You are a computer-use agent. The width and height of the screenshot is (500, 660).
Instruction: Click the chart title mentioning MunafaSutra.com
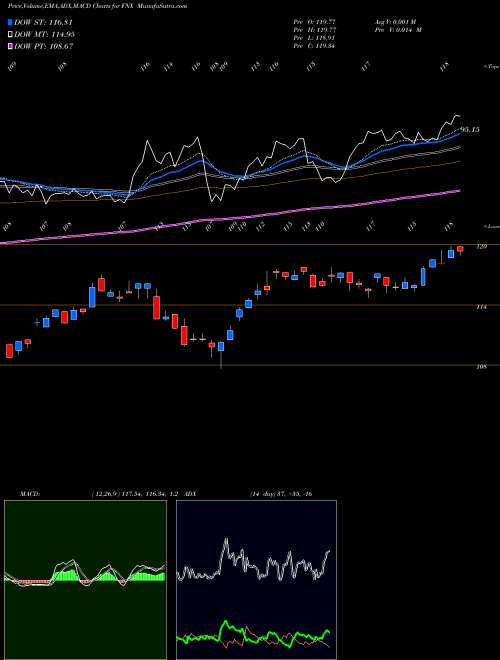tap(98, 6)
